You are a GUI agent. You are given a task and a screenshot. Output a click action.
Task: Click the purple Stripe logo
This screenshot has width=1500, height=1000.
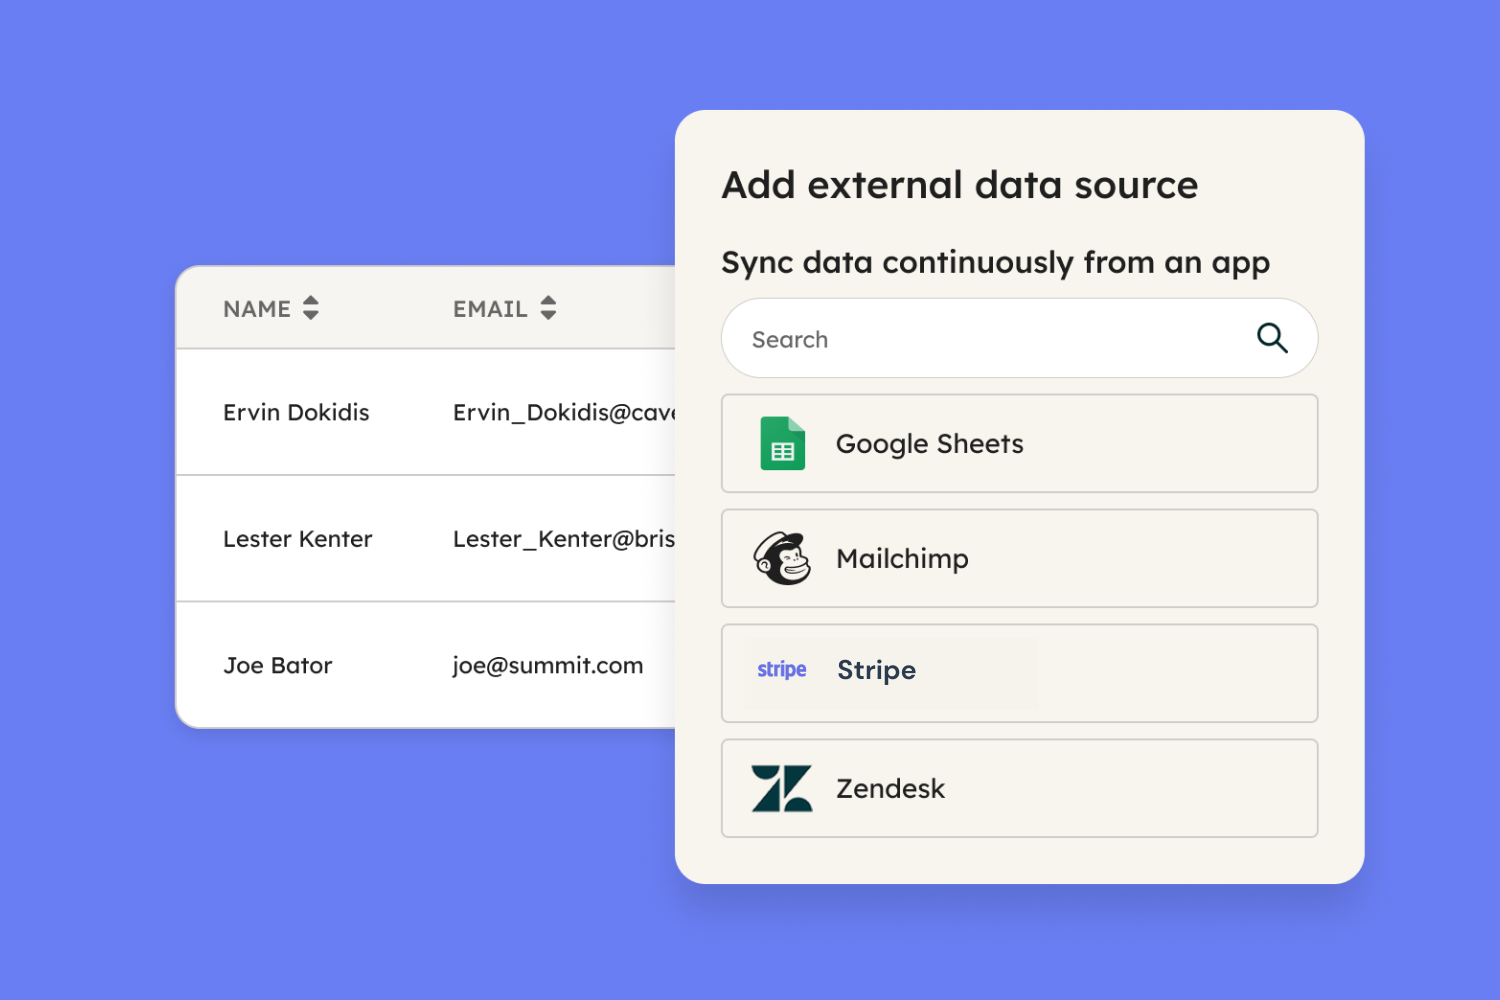(x=781, y=670)
